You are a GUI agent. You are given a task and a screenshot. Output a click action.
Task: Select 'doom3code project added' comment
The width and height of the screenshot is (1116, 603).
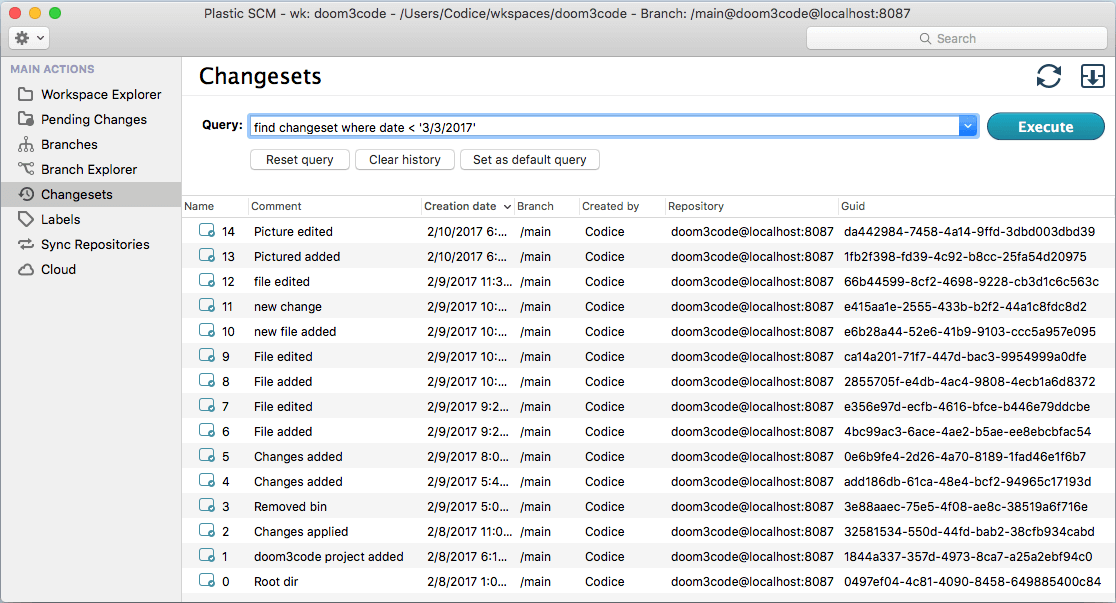(x=329, y=556)
